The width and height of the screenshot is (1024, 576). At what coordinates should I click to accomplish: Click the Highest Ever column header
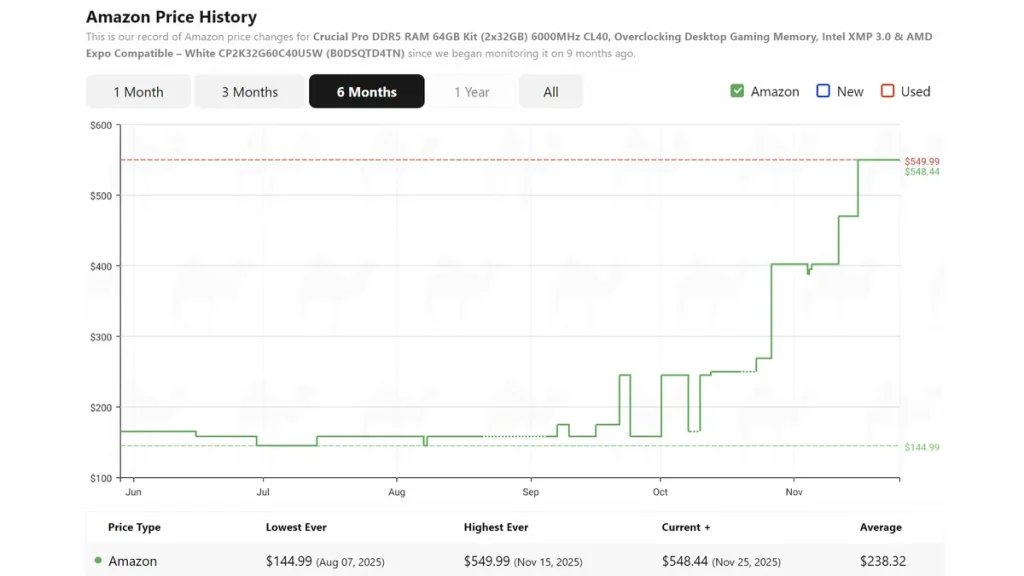click(496, 527)
